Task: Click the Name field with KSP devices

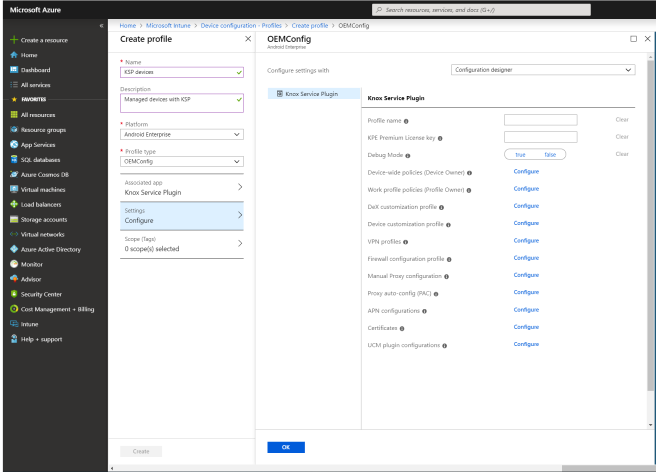Action: click(x=182, y=72)
